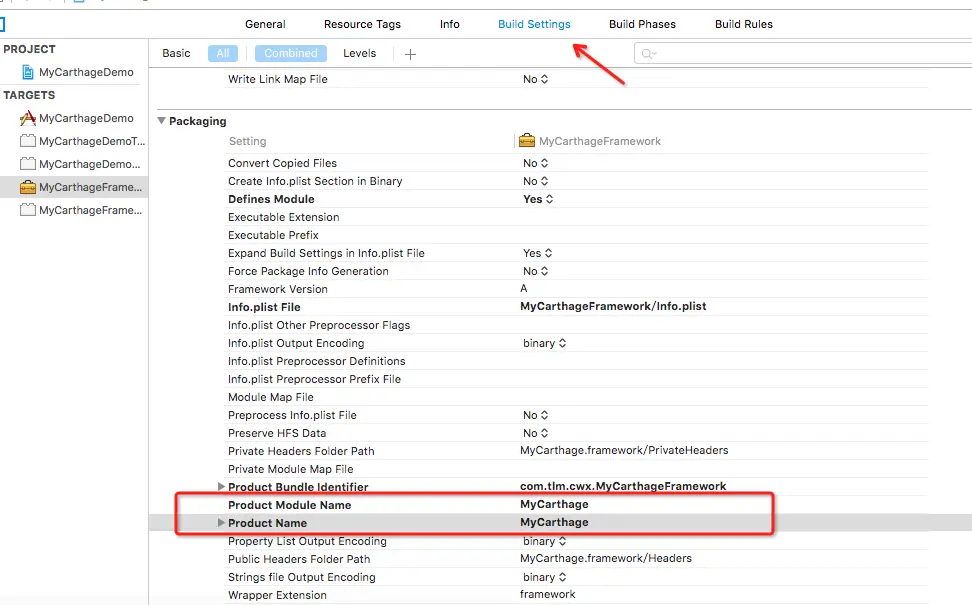Image resolution: width=972 pixels, height=605 pixels.
Task: Open the Build Rules tab
Action: pos(743,24)
